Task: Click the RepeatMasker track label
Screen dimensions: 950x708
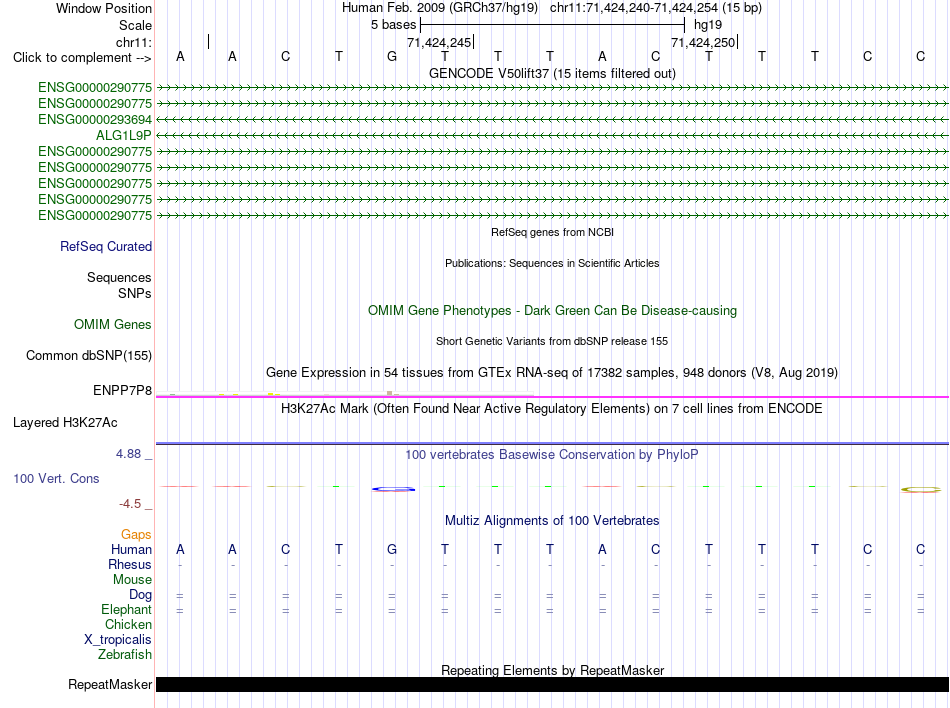Action: 110,684
